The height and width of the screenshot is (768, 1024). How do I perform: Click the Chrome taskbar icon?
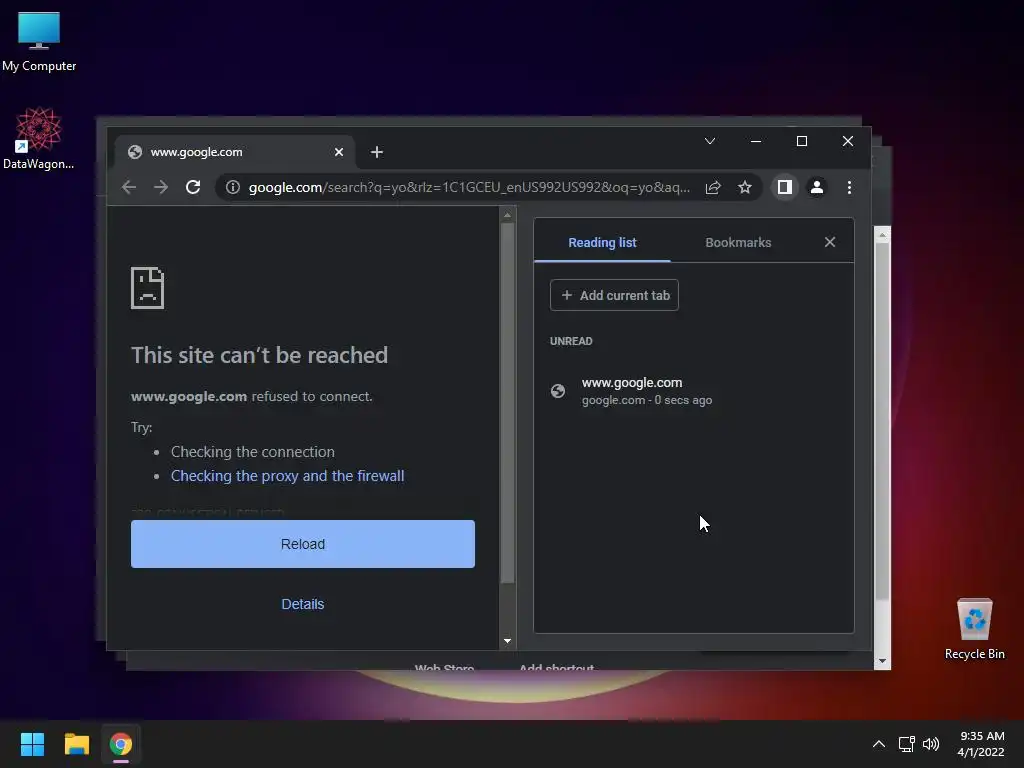121,744
